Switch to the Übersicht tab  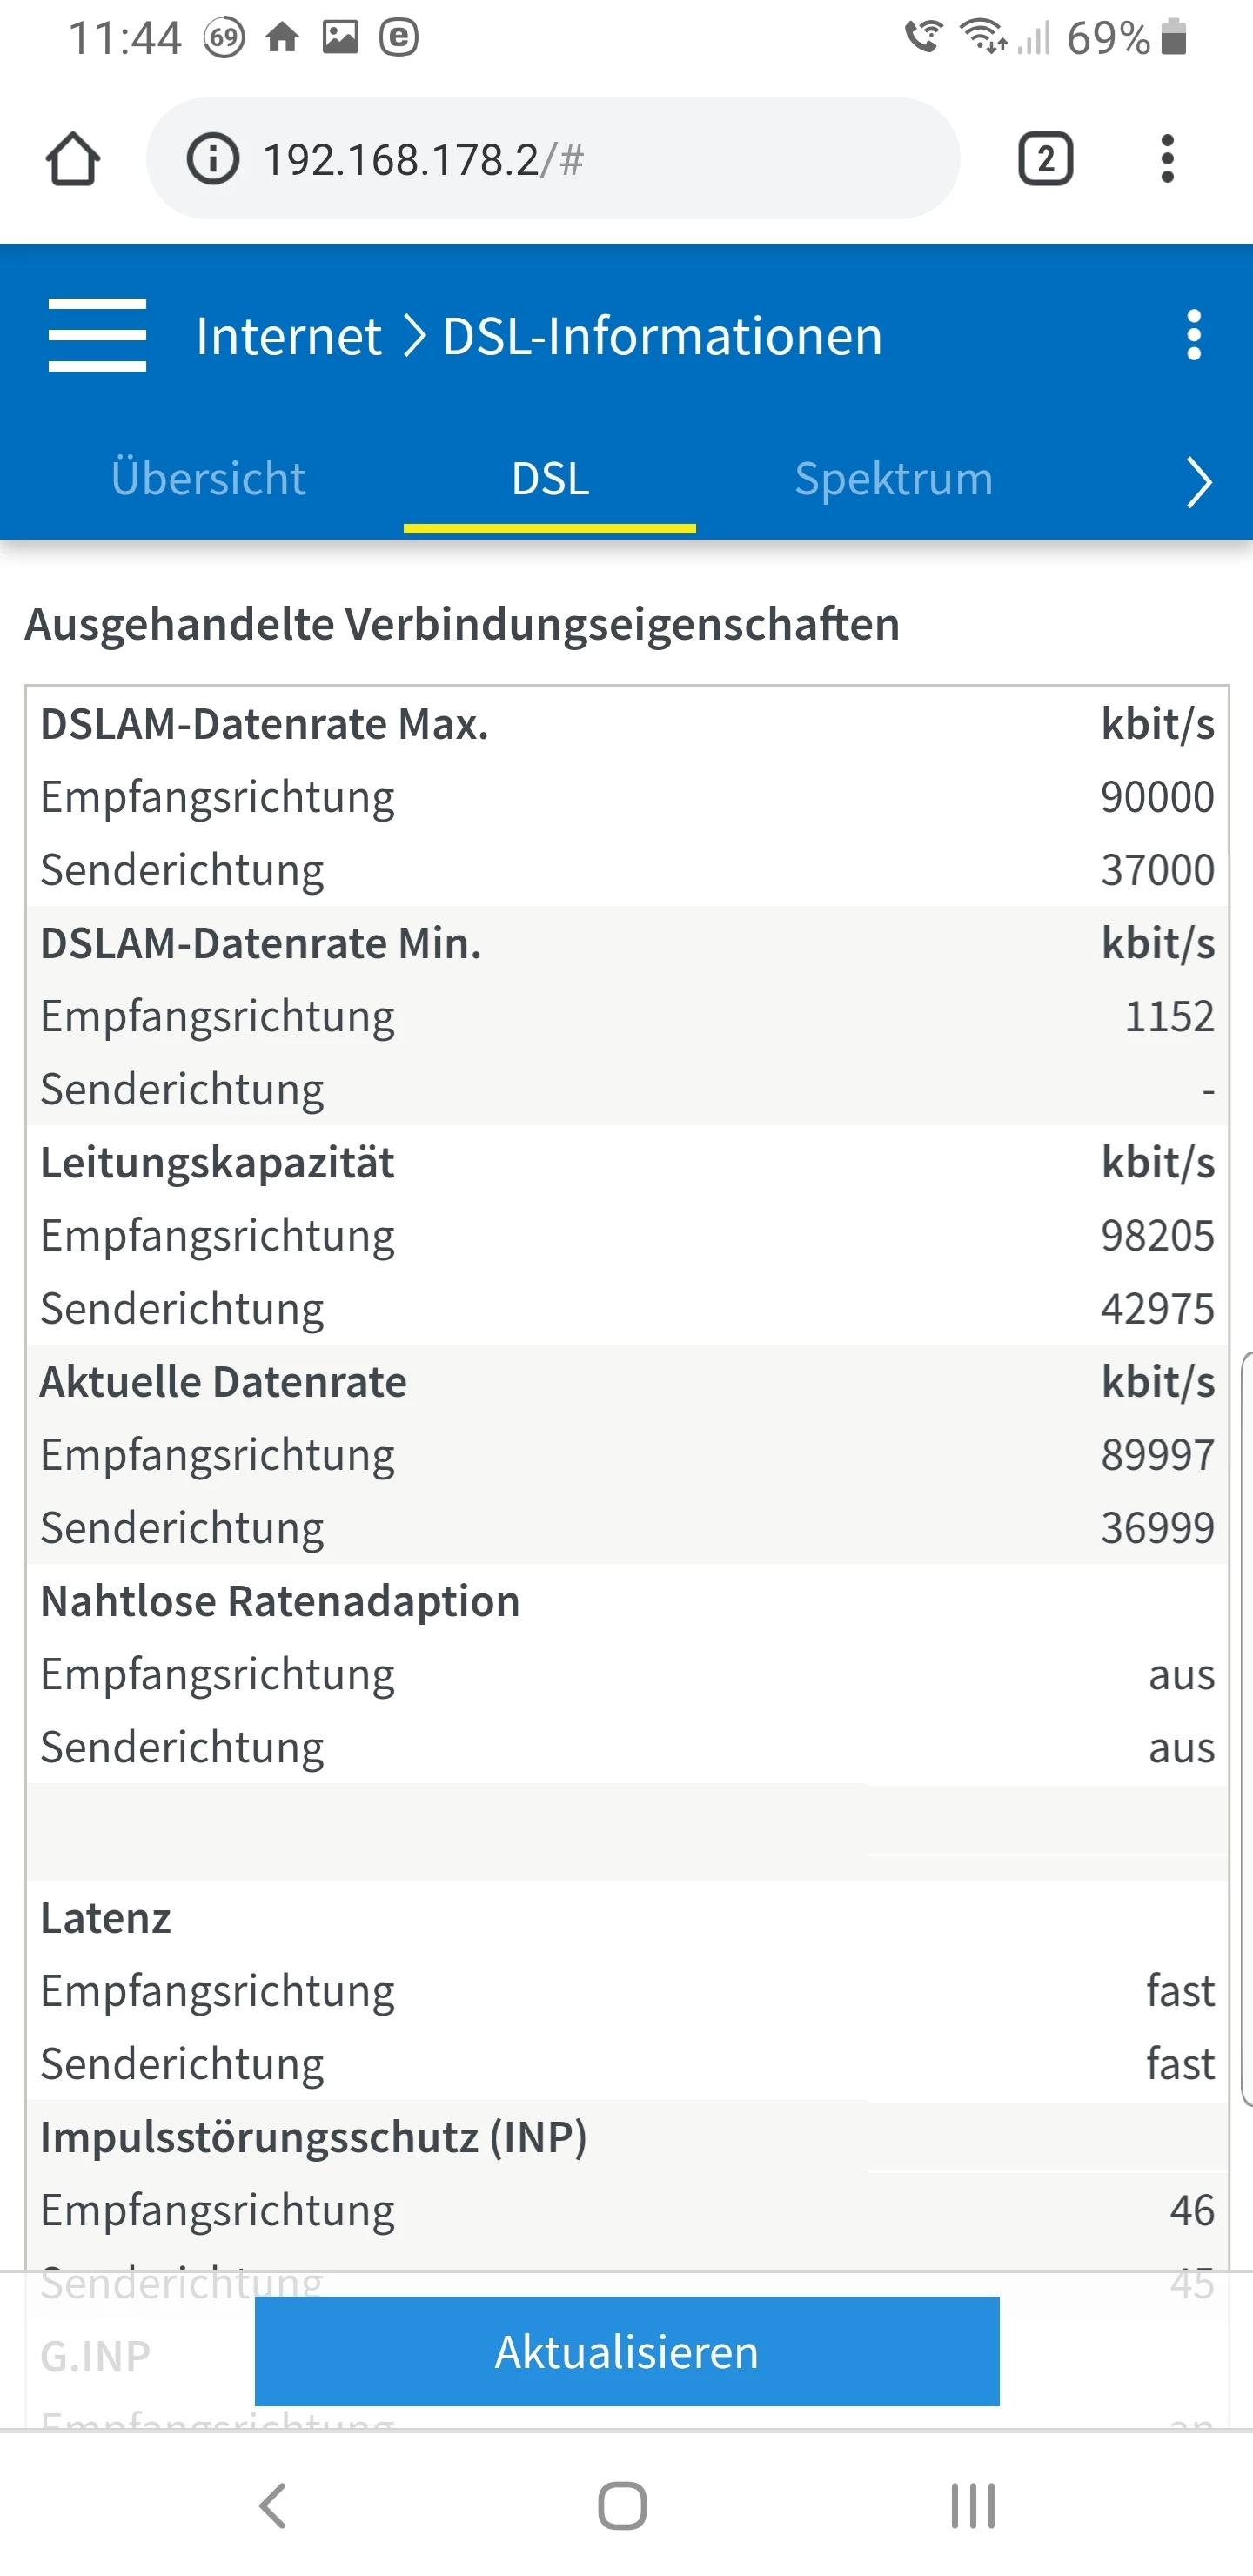click(208, 479)
